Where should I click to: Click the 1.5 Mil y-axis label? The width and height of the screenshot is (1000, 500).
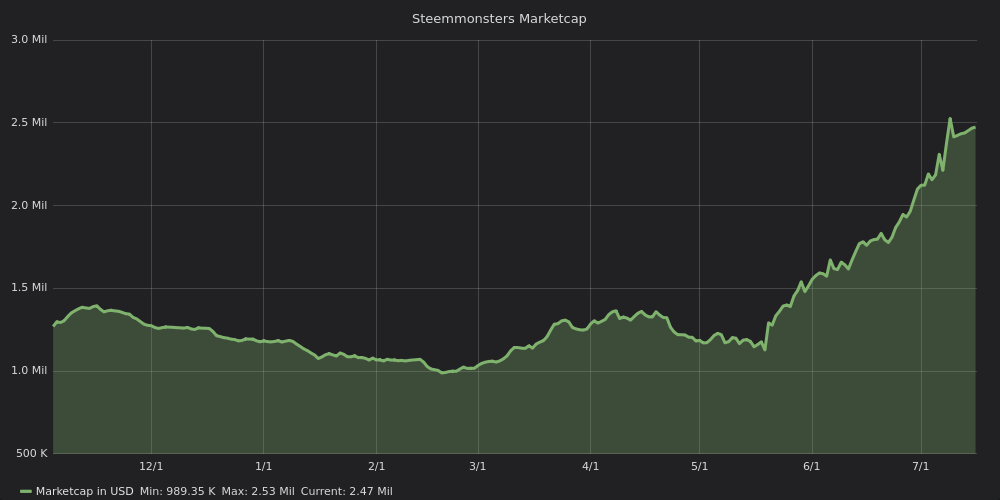tap(29, 288)
